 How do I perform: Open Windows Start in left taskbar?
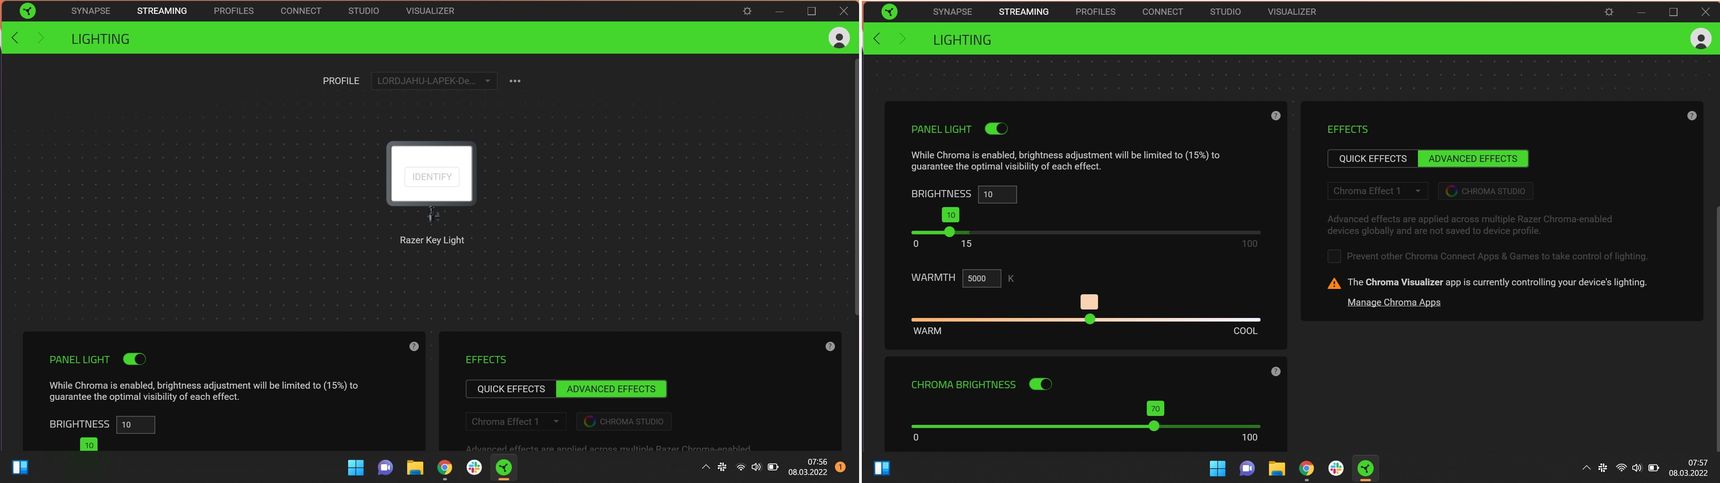coord(355,467)
